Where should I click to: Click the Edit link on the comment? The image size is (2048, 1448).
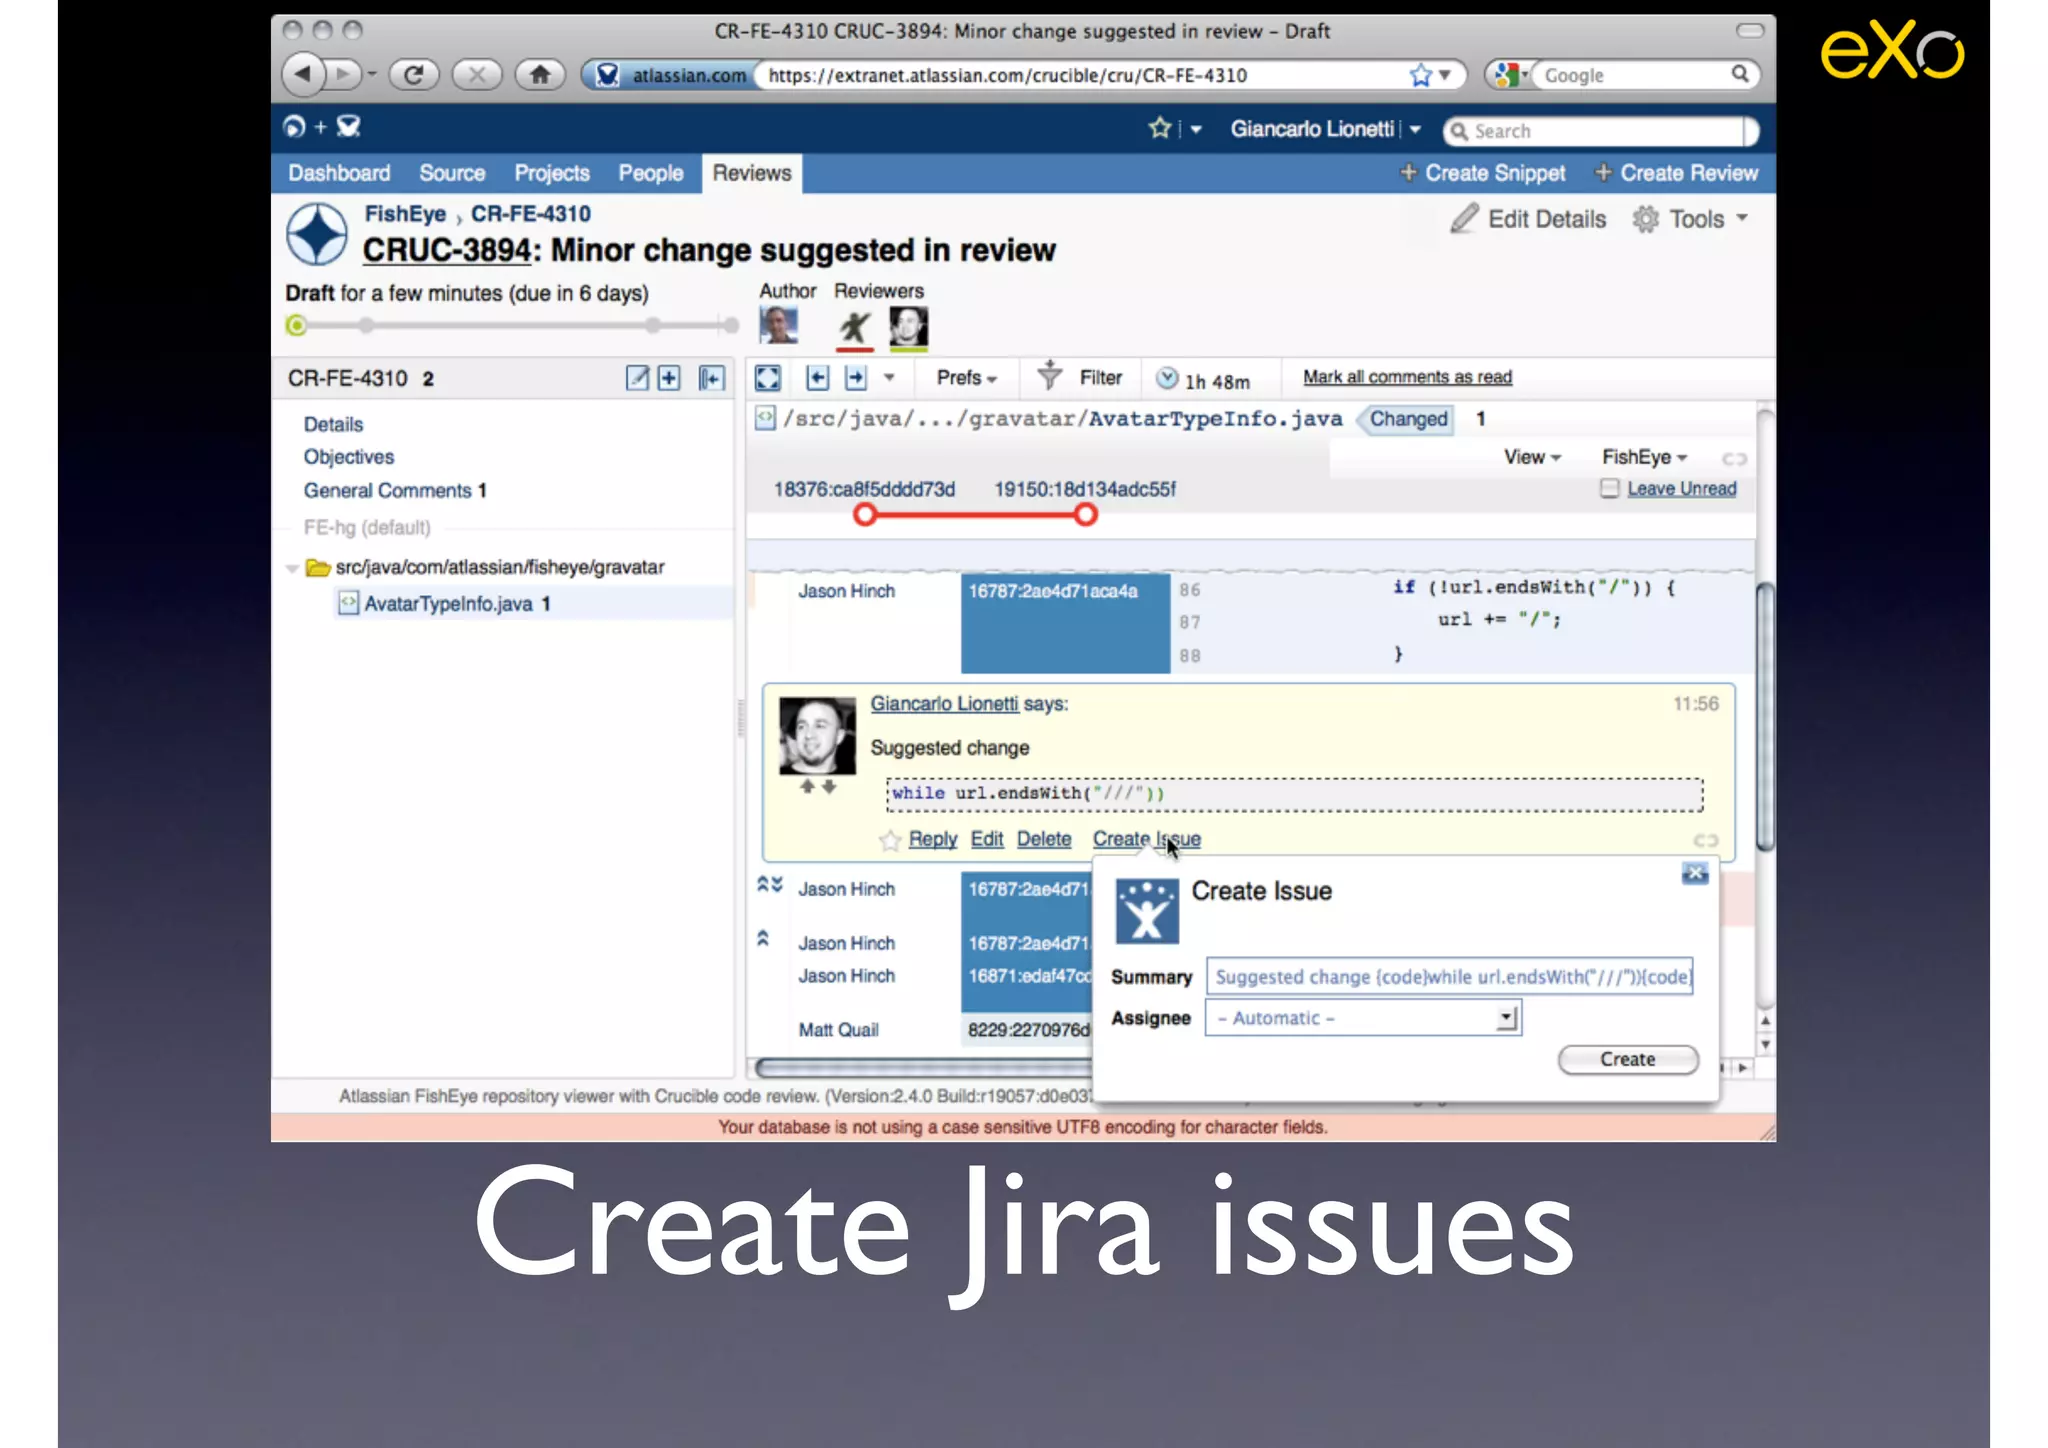point(987,839)
